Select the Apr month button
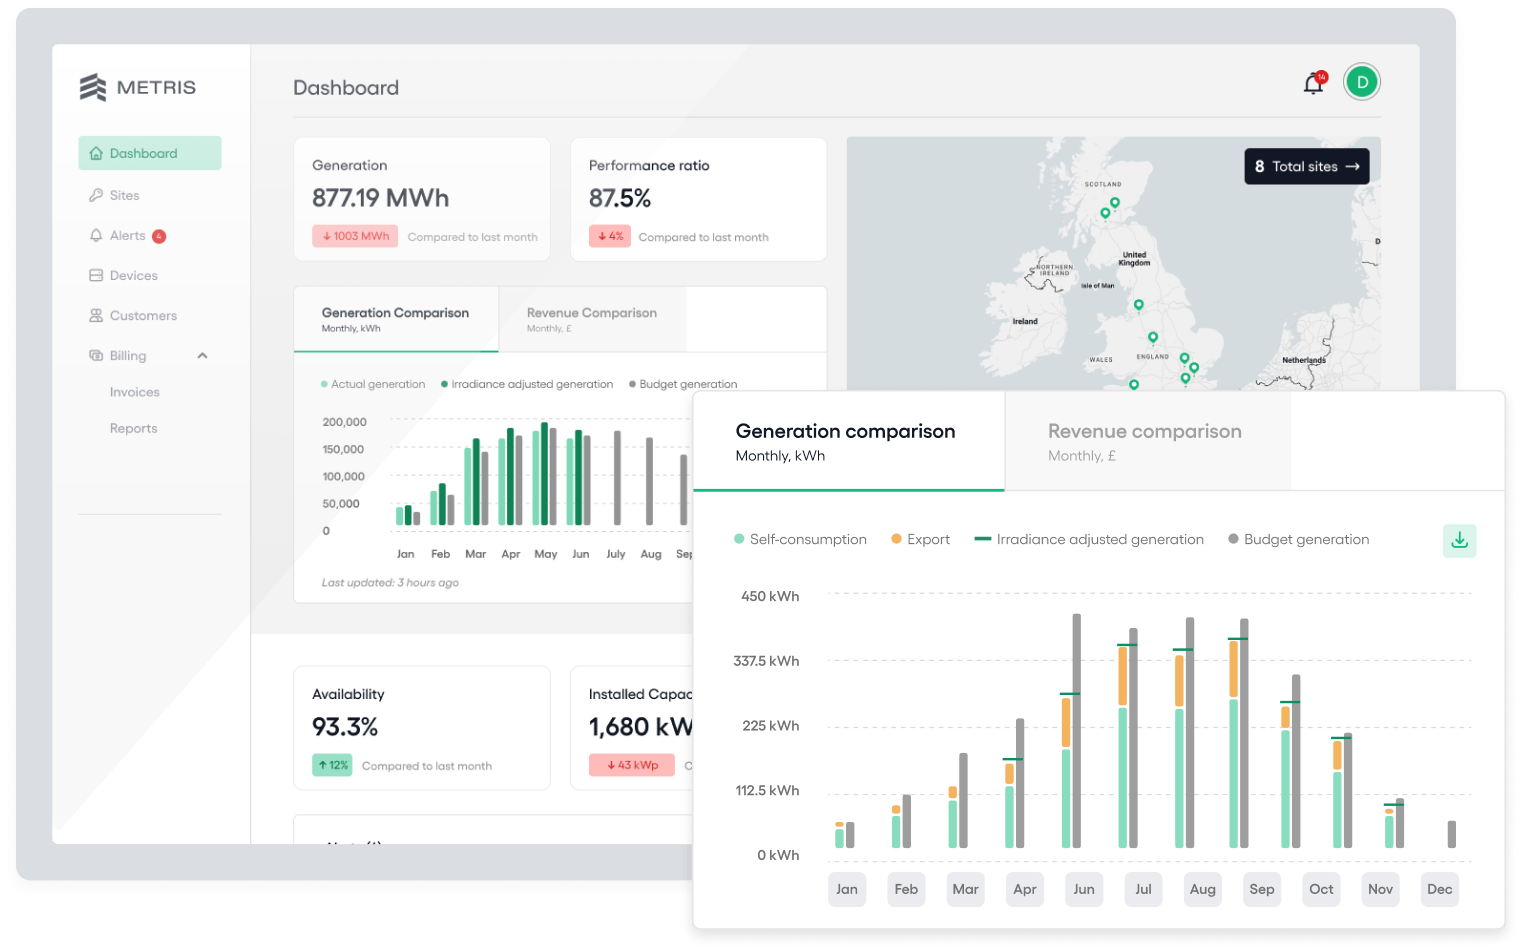This screenshot has height=950, width=1520. pyautogui.click(x=1025, y=889)
